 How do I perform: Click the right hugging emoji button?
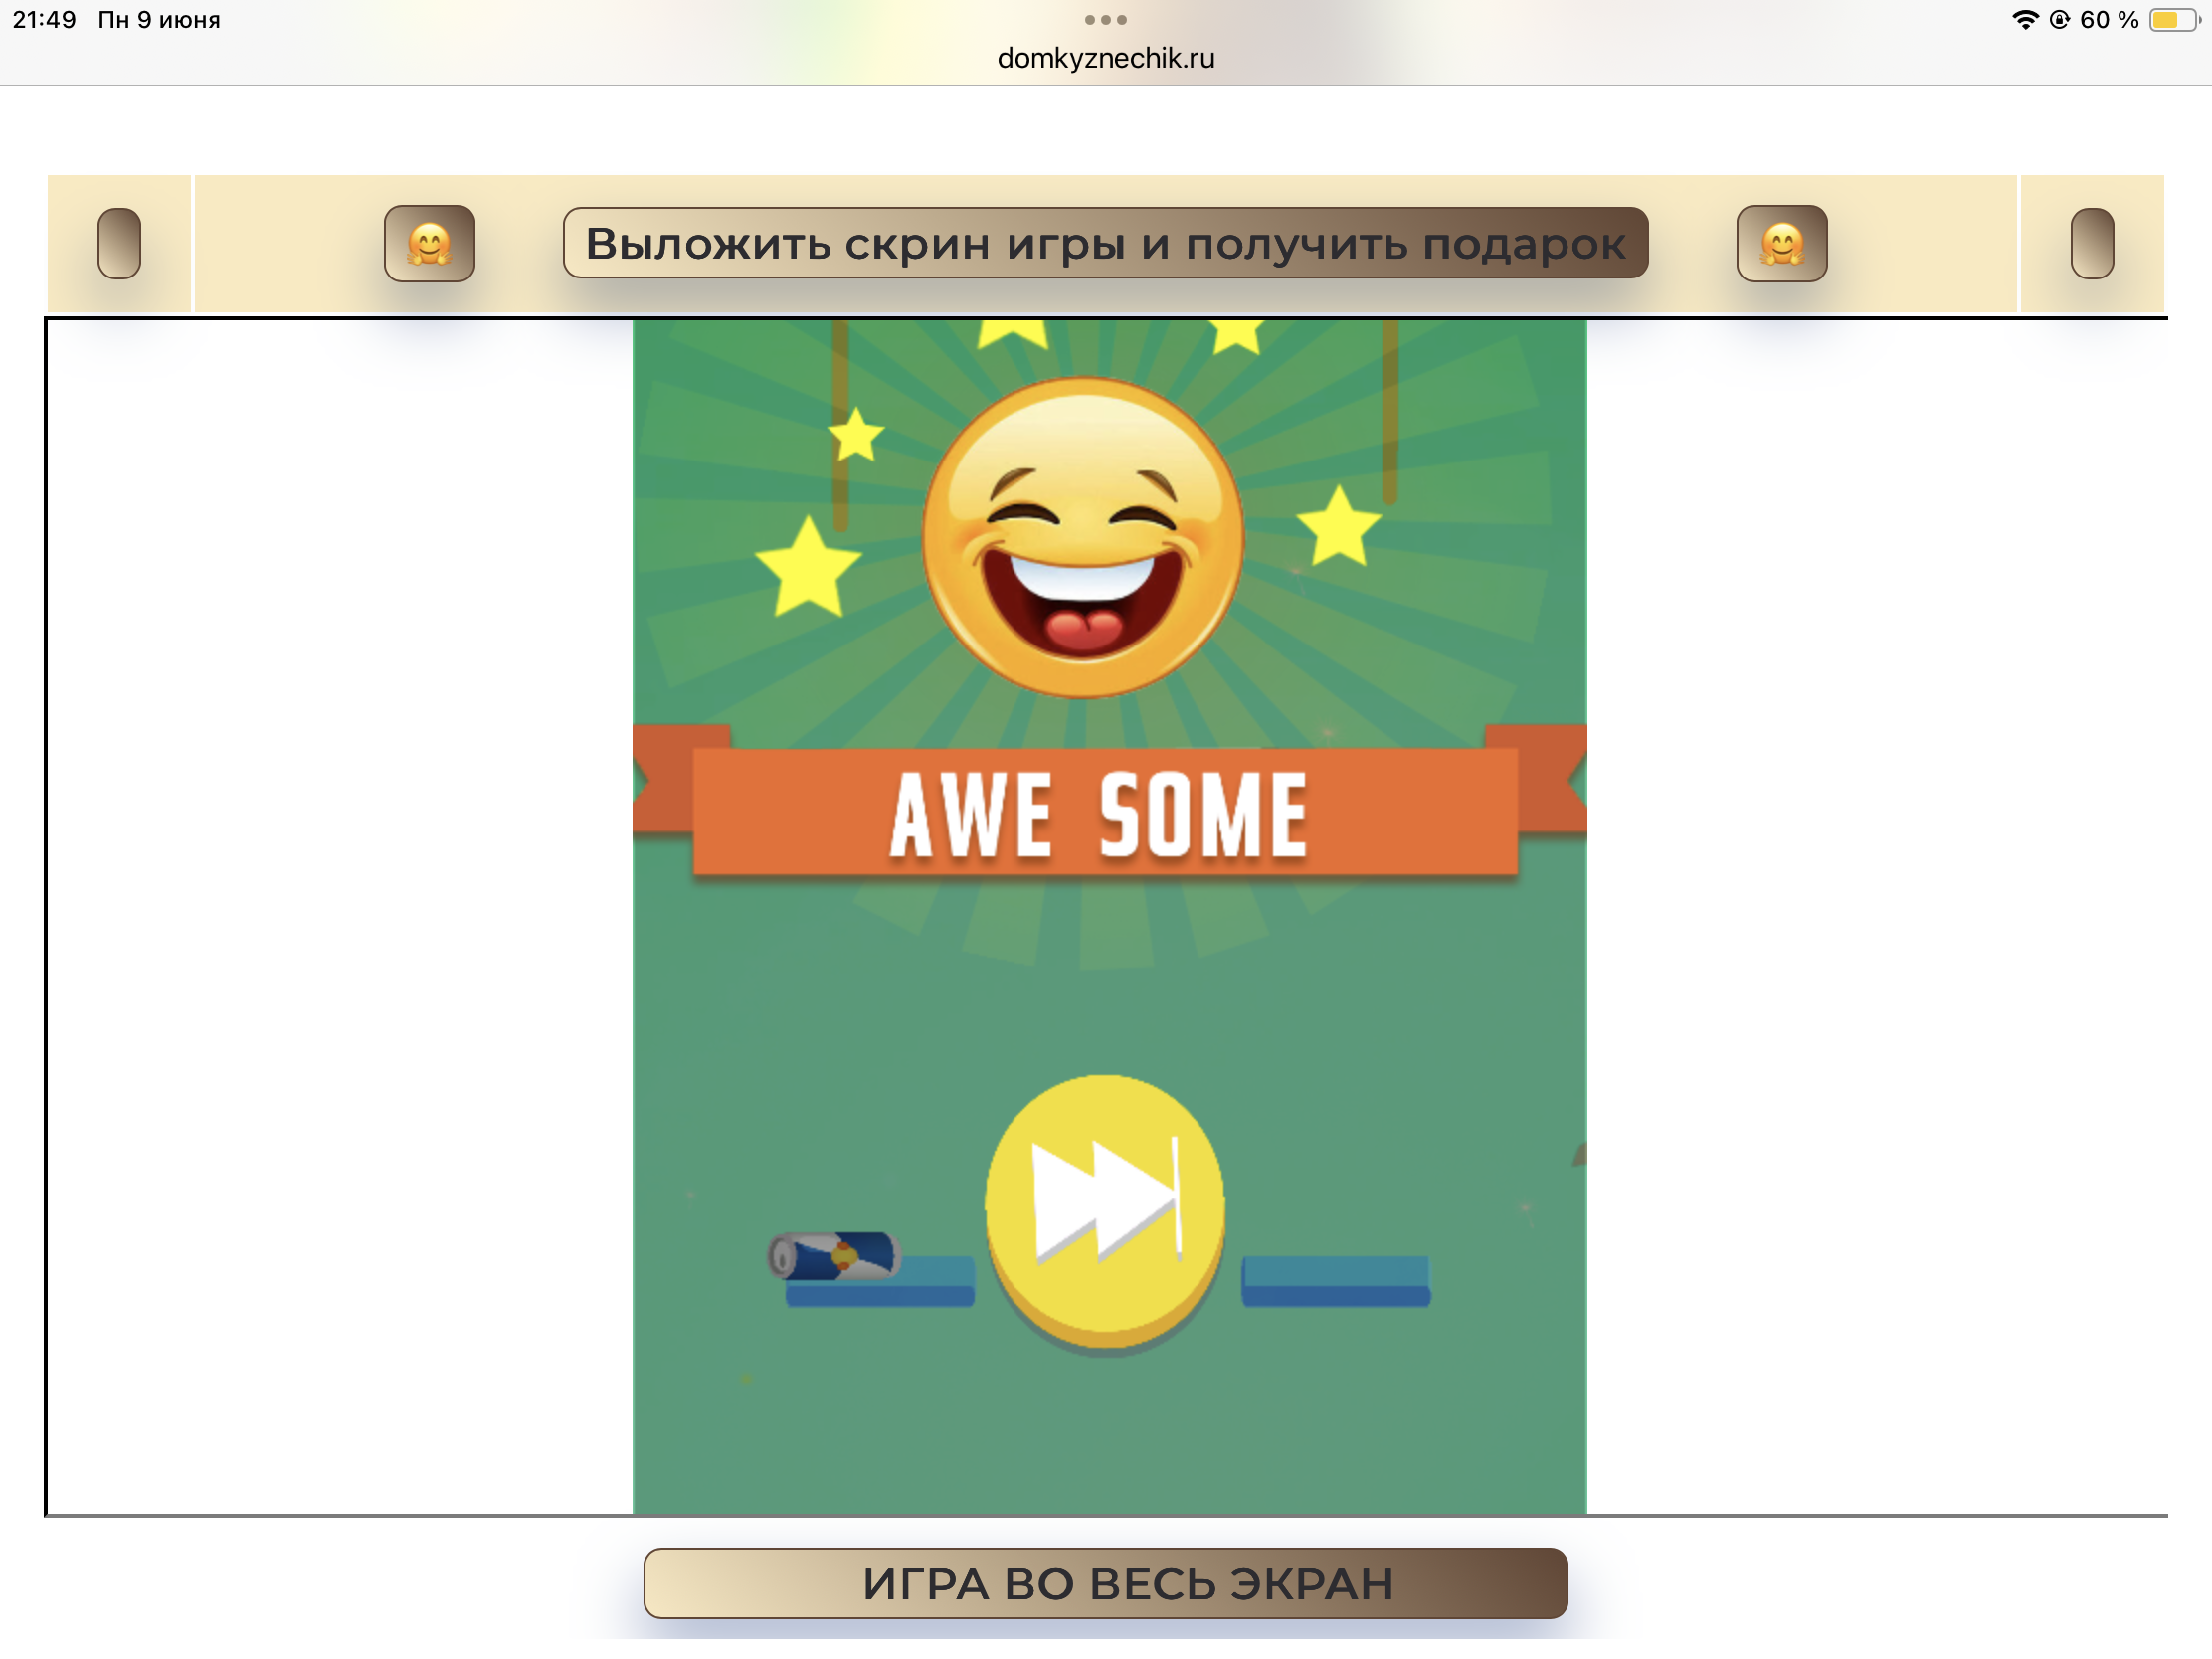click(x=1782, y=243)
